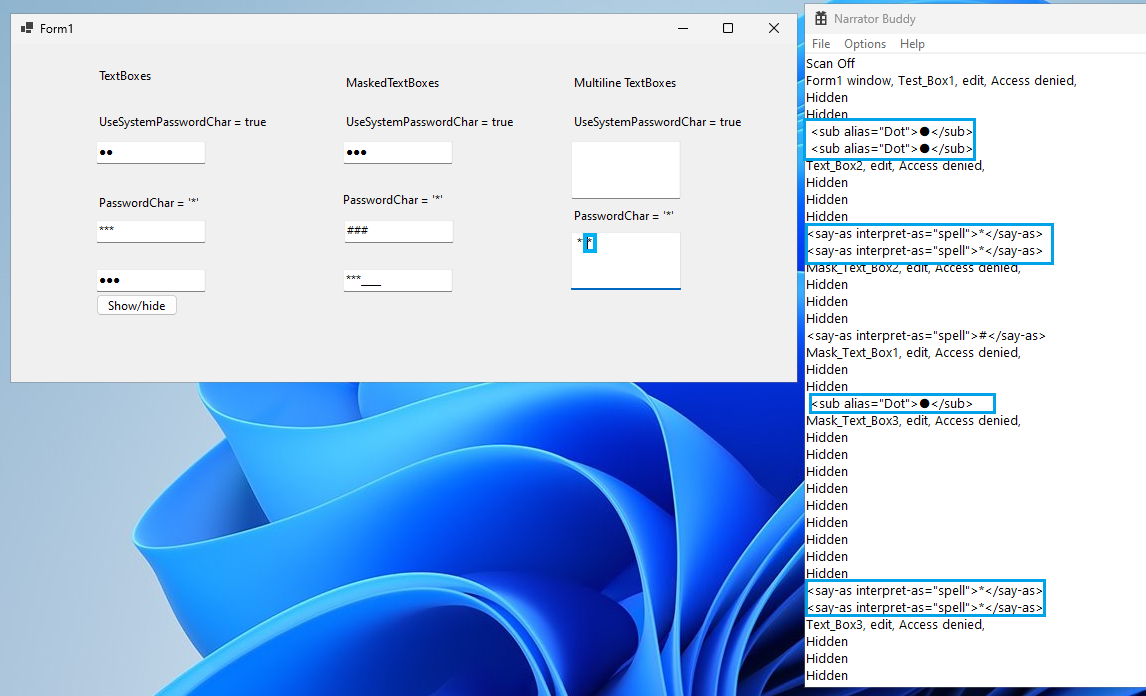
Task: Click inside the multiline PasswordChar TextBox
Action: tap(625, 260)
